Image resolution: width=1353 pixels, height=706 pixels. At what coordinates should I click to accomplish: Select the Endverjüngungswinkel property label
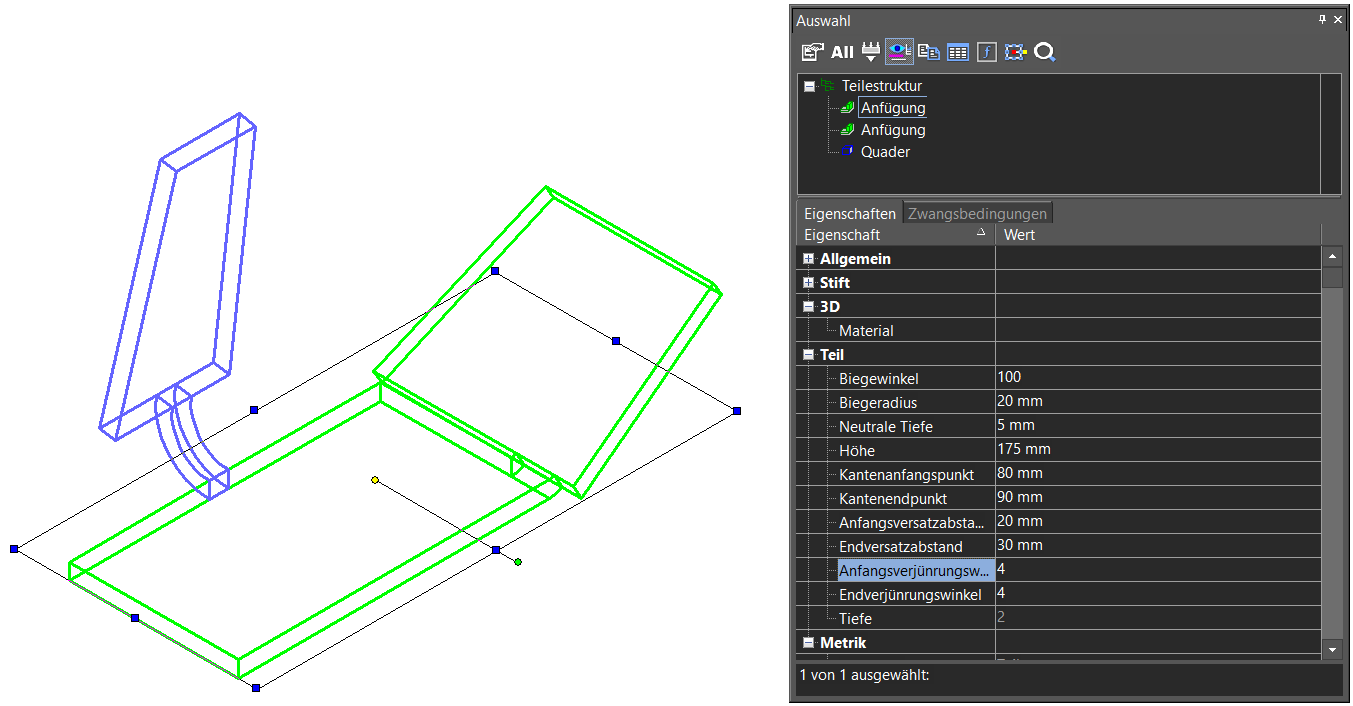click(x=910, y=595)
